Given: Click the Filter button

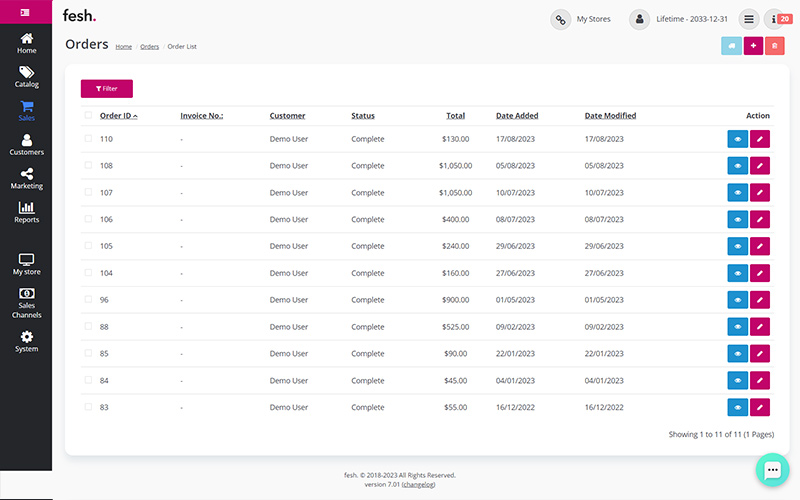Looking at the screenshot, I should click(x=106, y=89).
